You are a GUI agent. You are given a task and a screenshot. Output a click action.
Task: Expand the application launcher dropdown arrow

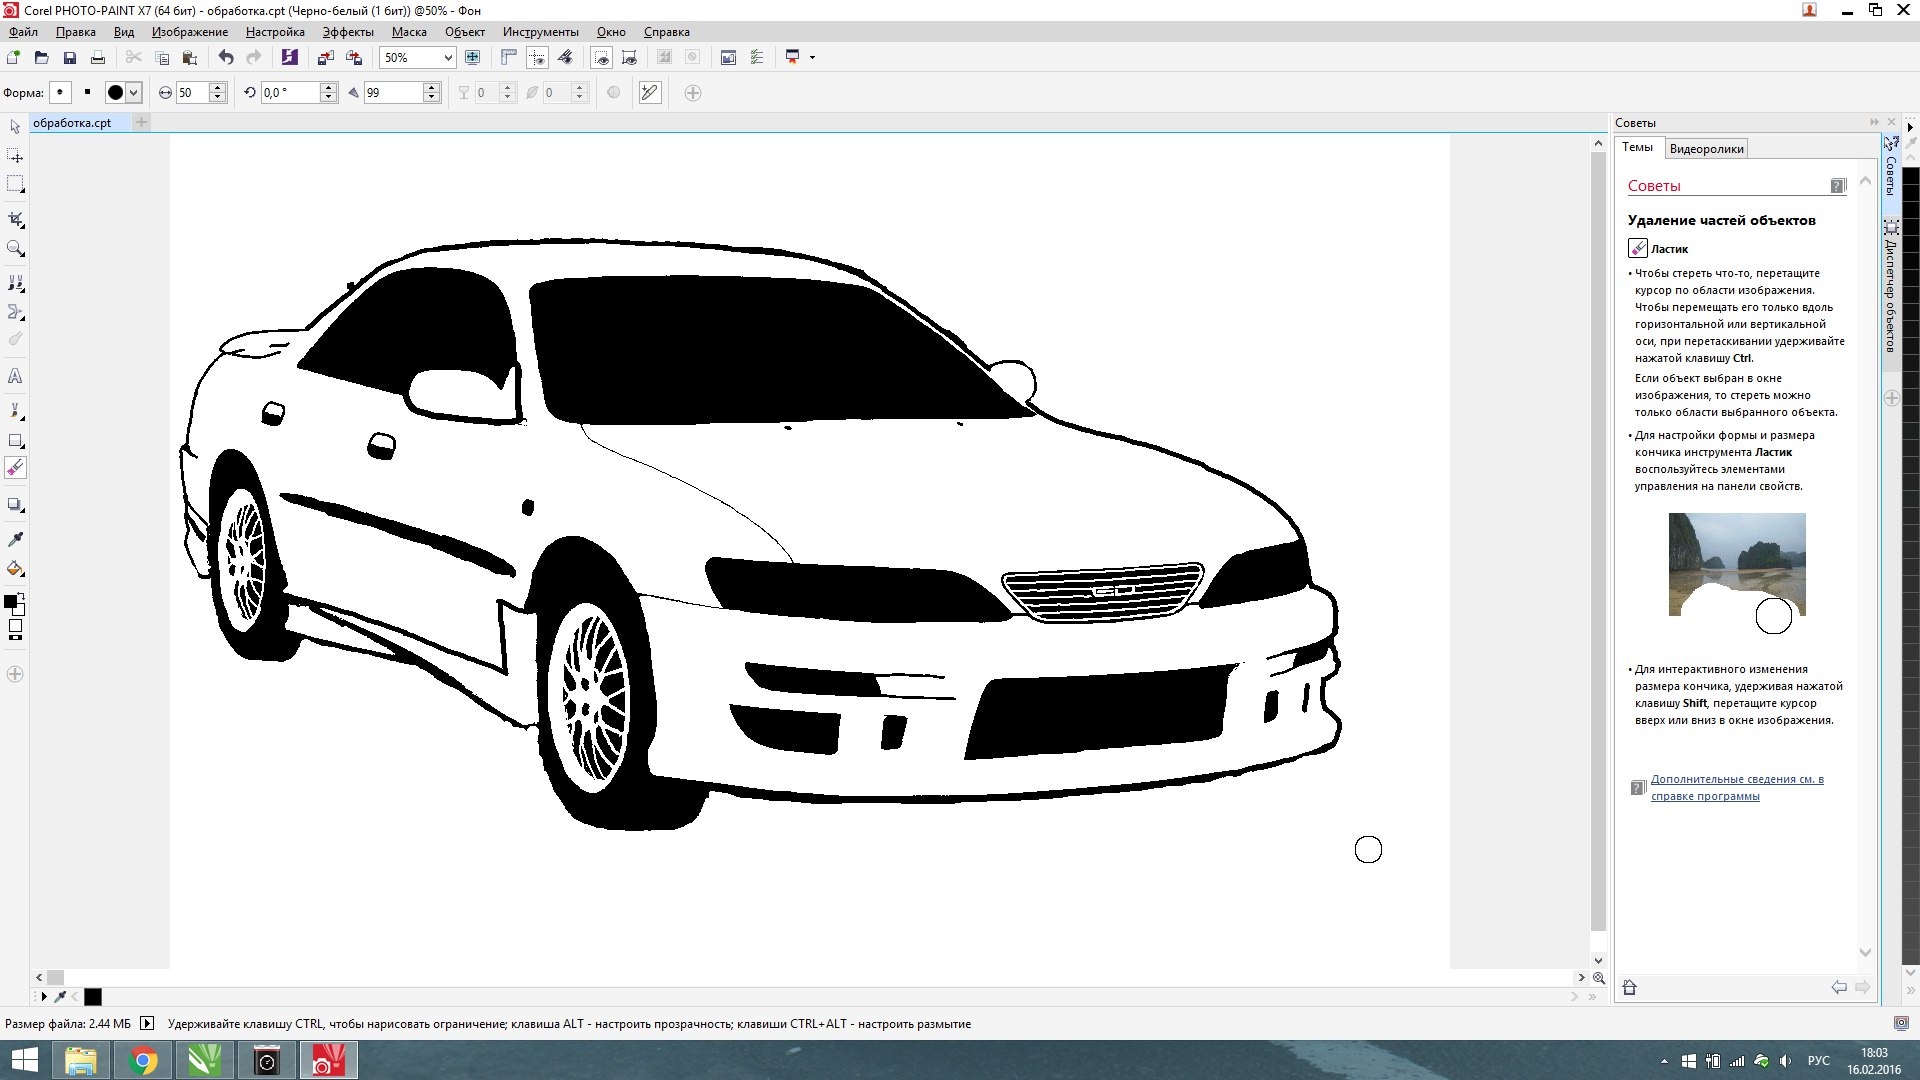(812, 58)
